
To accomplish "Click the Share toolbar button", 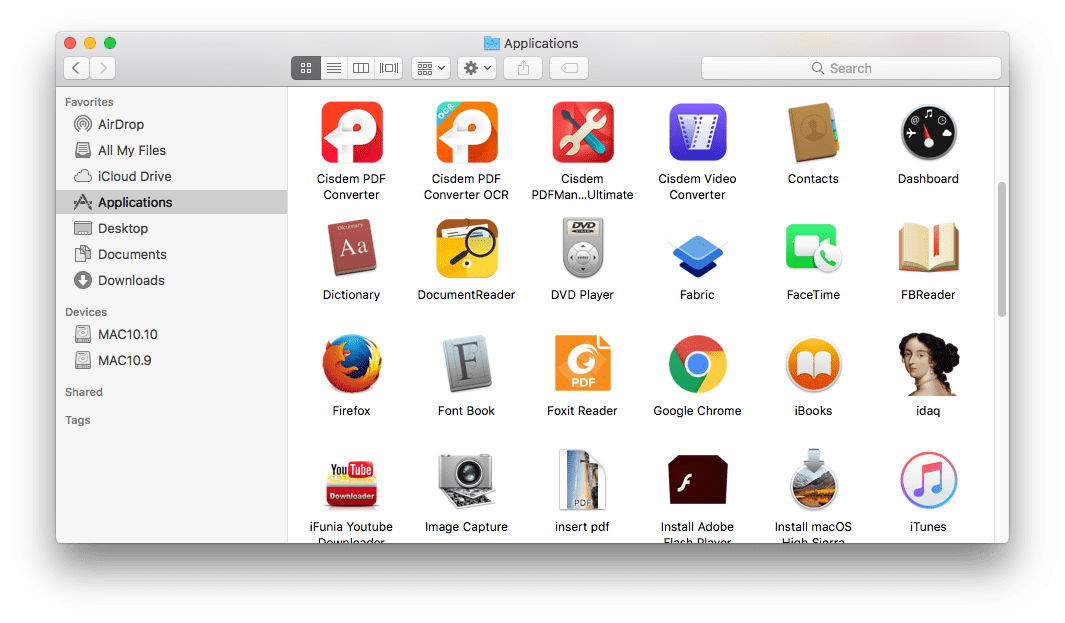I will (523, 68).
